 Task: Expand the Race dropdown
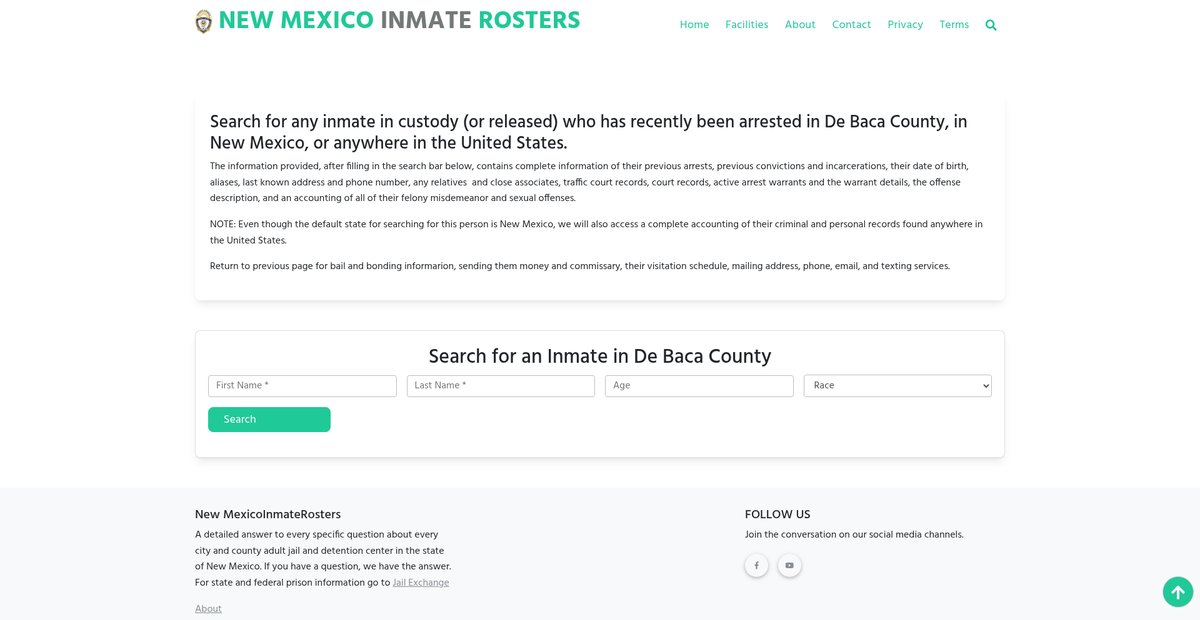tap(897, 386)
